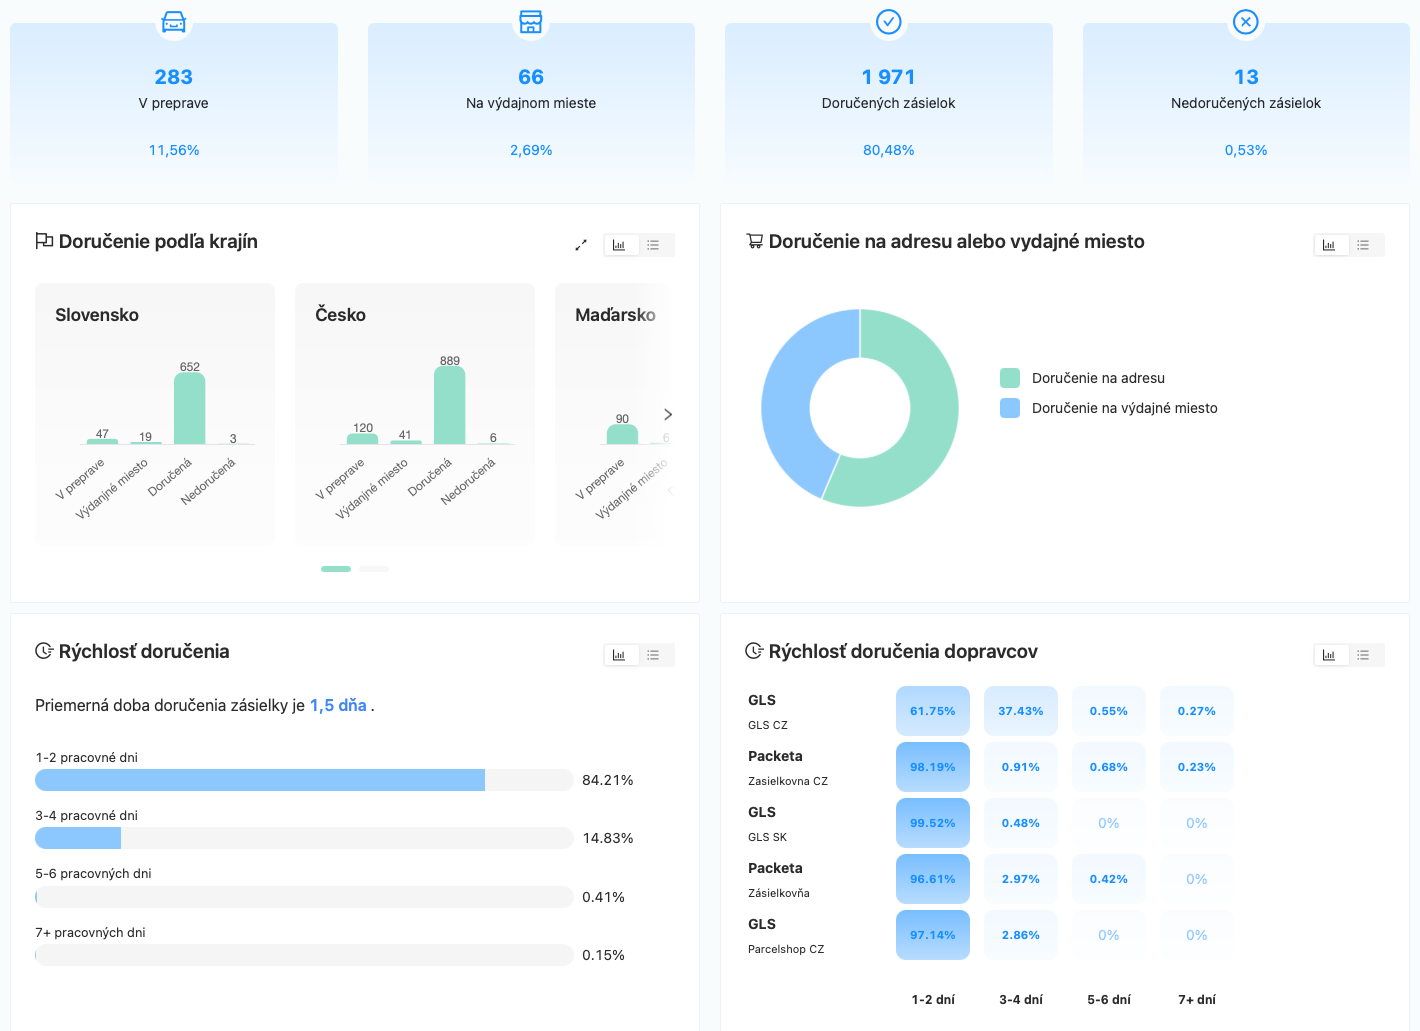Click the 80,48% percentage
1420x1031 pixels.
pos(888,150)
